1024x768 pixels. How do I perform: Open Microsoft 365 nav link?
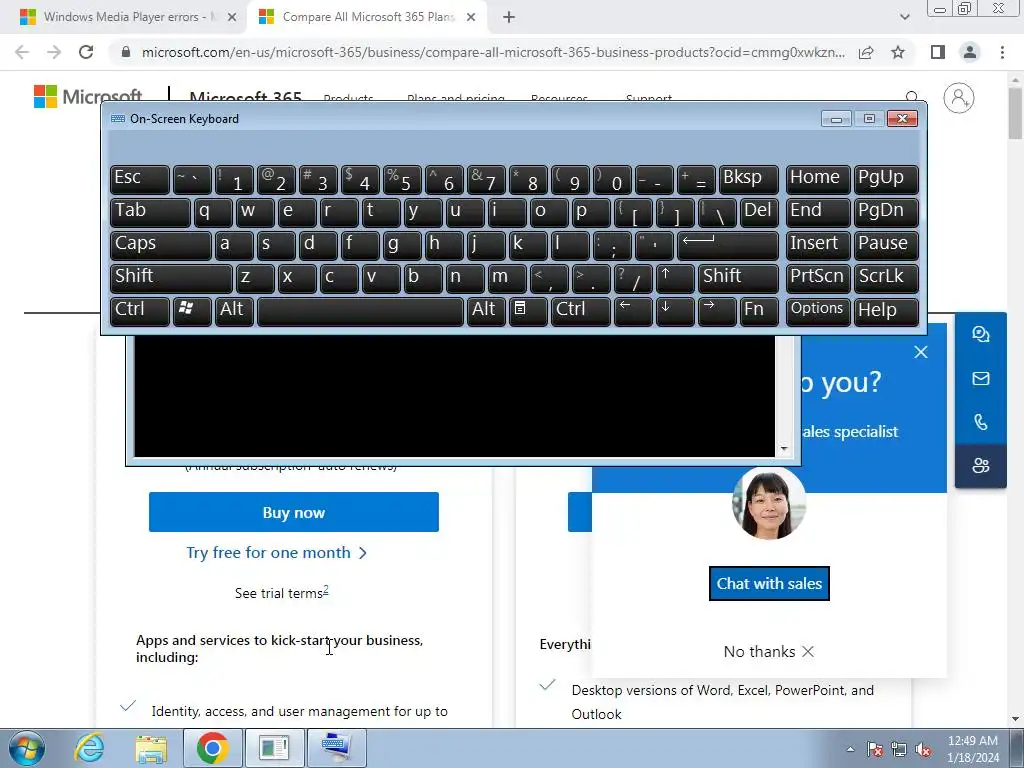pyautogui.click(x=246, y=97)
